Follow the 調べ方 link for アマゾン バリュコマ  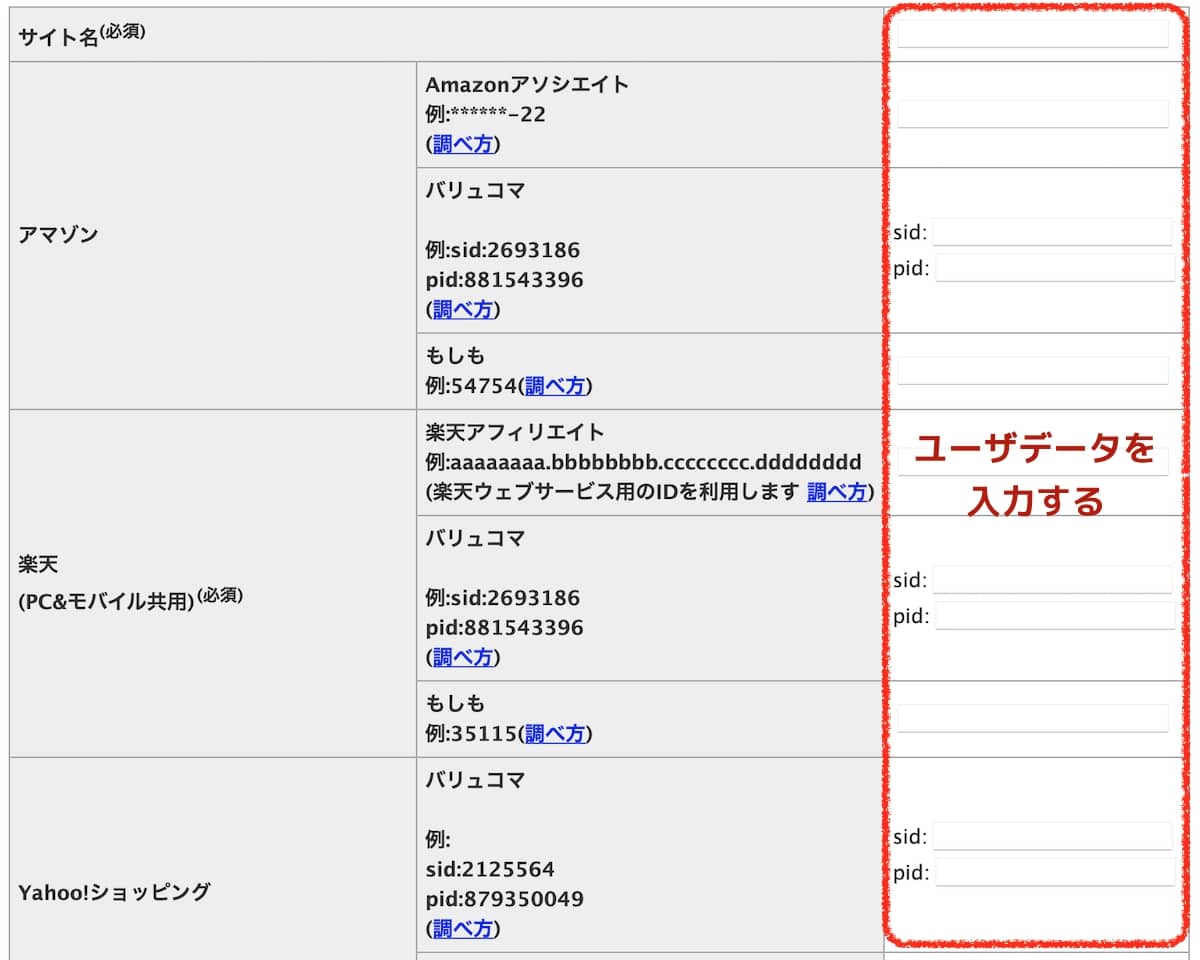(462, 310)
